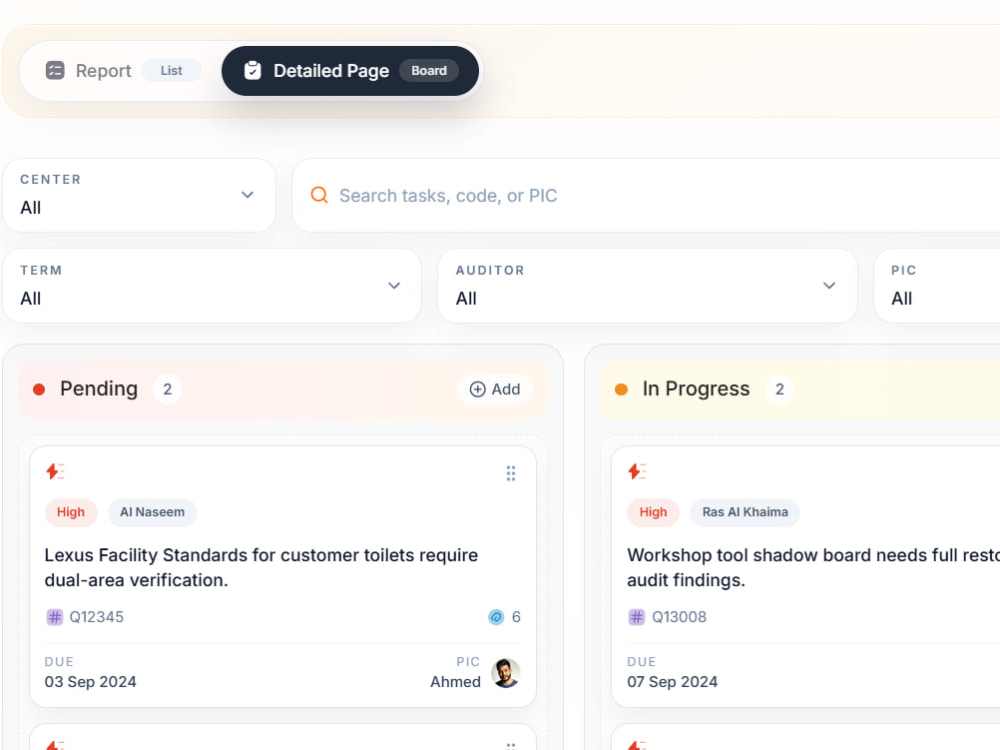This screenshot has height=750, width=1000.
Task: Click the High priority tag on Lexus card
Action: 71,512
